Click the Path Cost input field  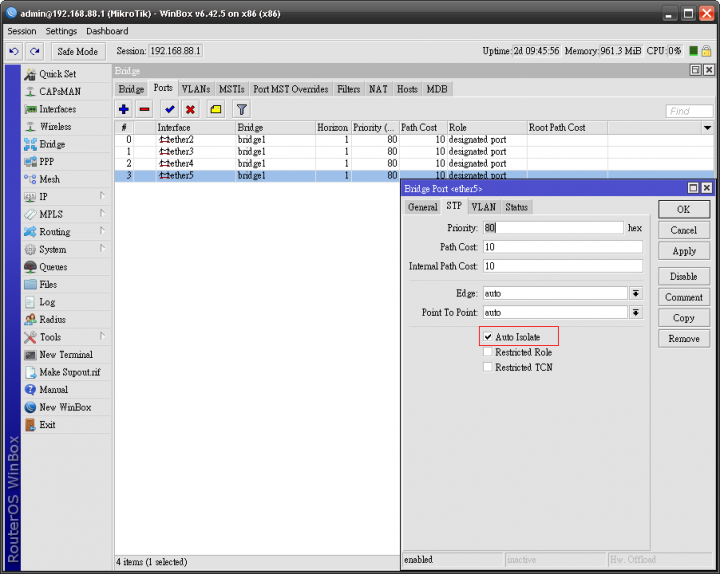[x=562, y=247]
